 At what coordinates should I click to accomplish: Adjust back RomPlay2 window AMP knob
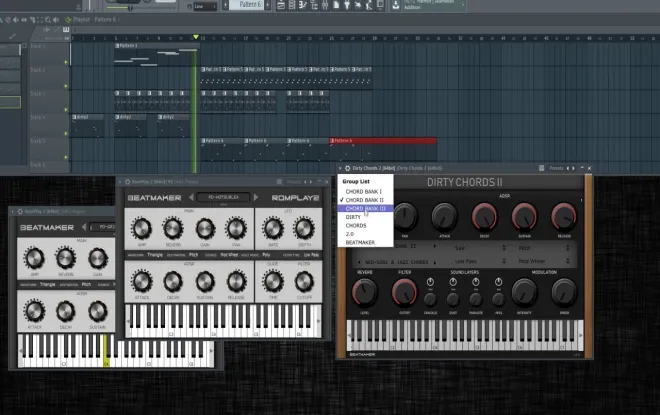click(34, 258)
